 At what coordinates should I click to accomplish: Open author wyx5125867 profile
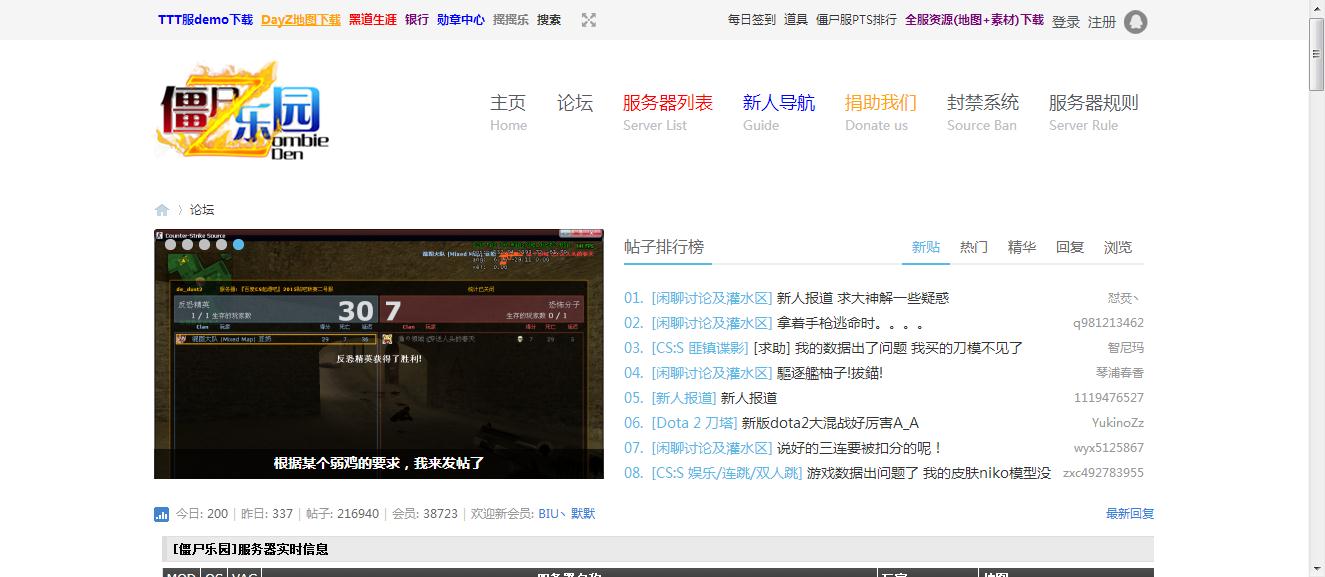[1109, 448]
